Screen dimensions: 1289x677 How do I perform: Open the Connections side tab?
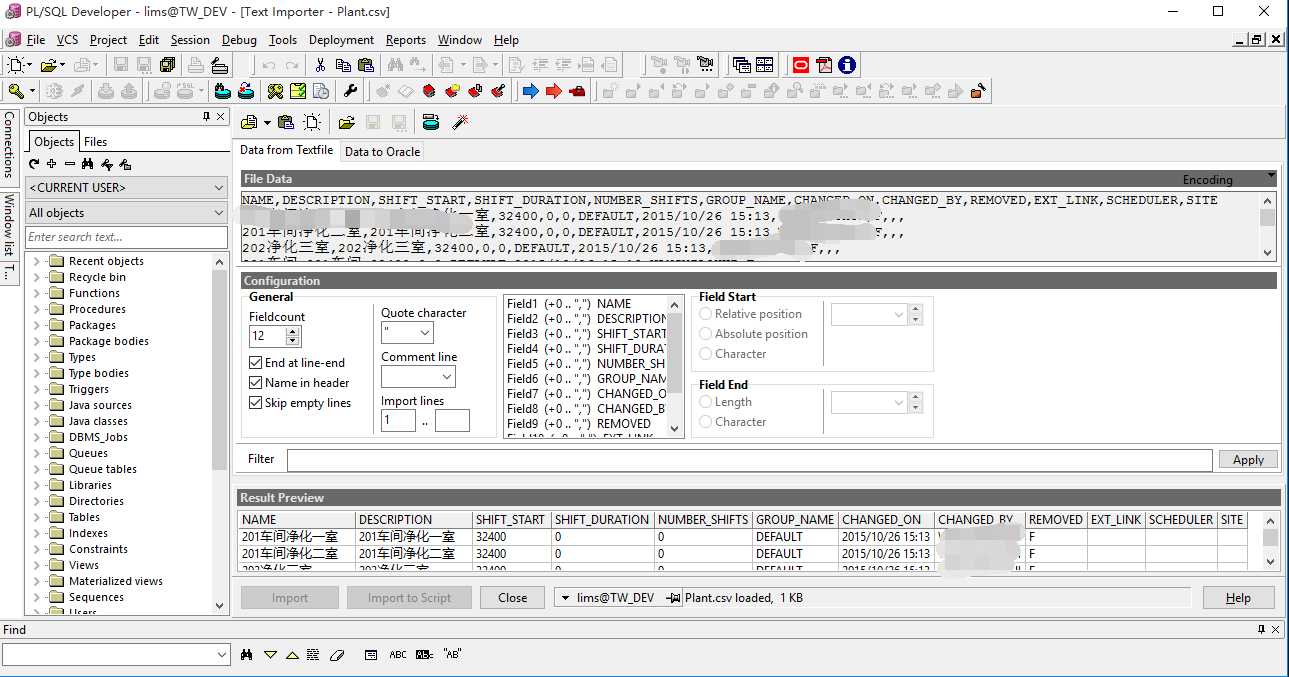pos(9,145)
